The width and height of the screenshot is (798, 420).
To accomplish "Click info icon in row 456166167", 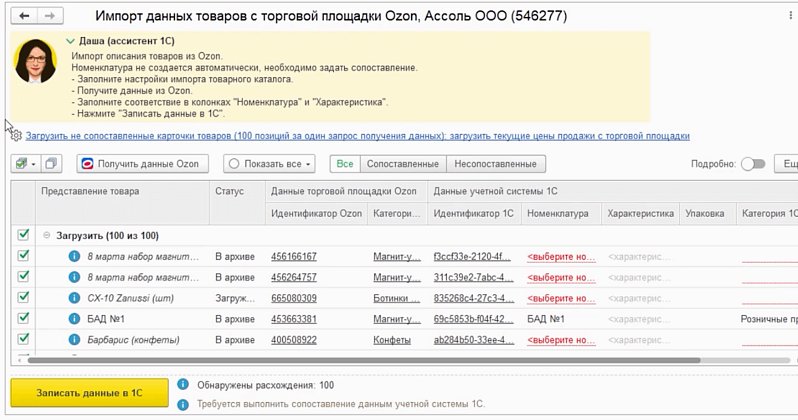I will pos(74,256).
